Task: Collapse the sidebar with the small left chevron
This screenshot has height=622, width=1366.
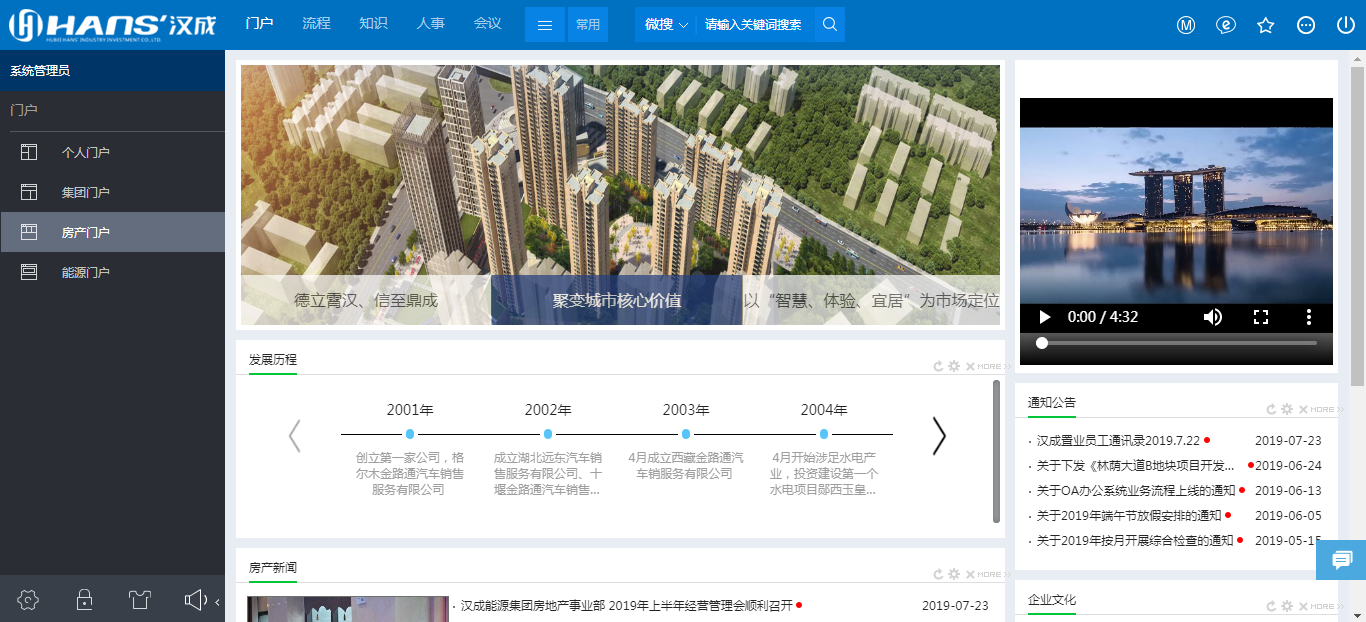Action: coord(217,601)
